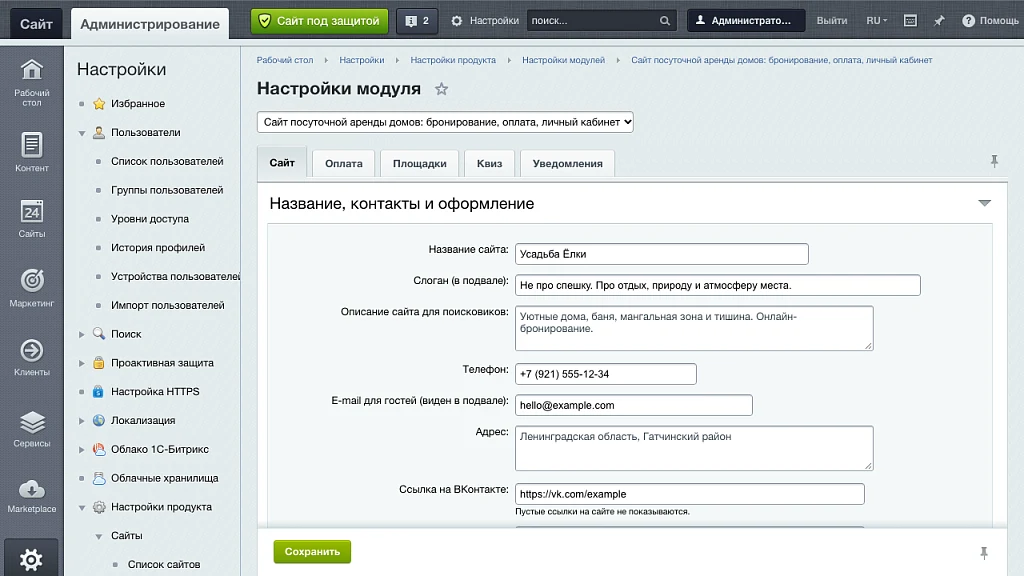Open the Маркетинг target icon
Viewport: 1024px width, 576px height.
coord(31,287)
